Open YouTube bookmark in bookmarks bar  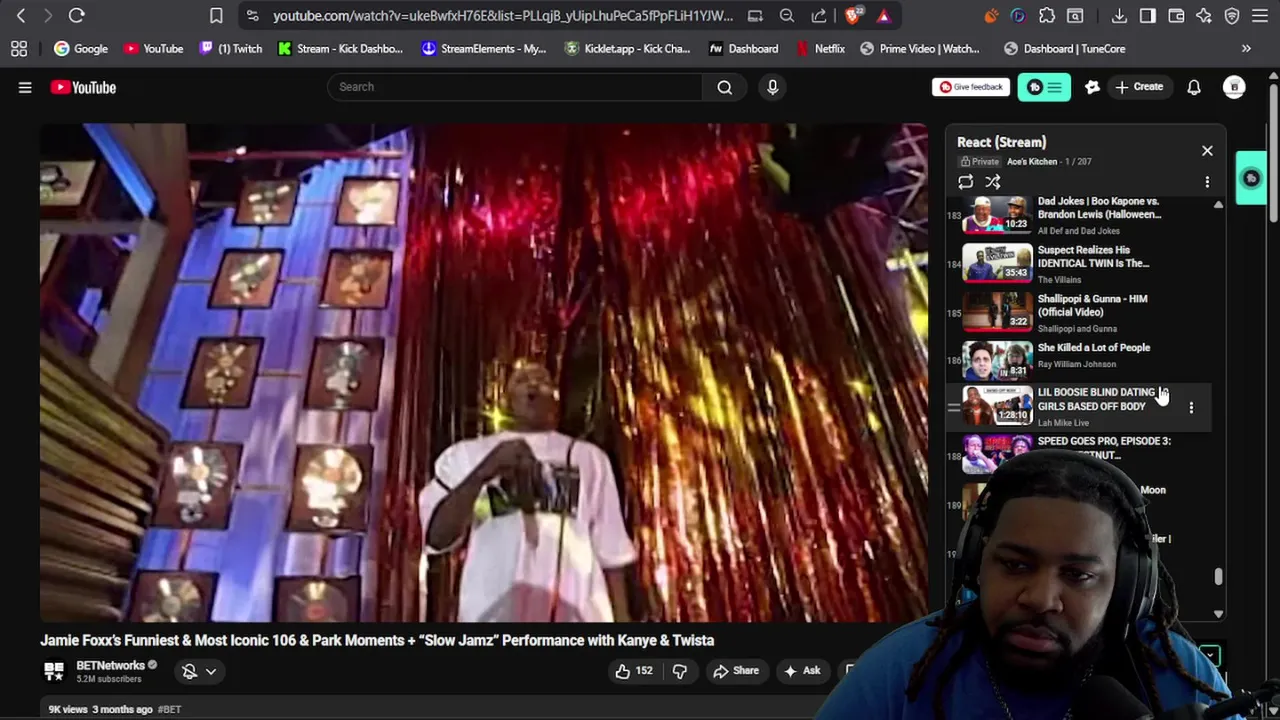[154, 48]
